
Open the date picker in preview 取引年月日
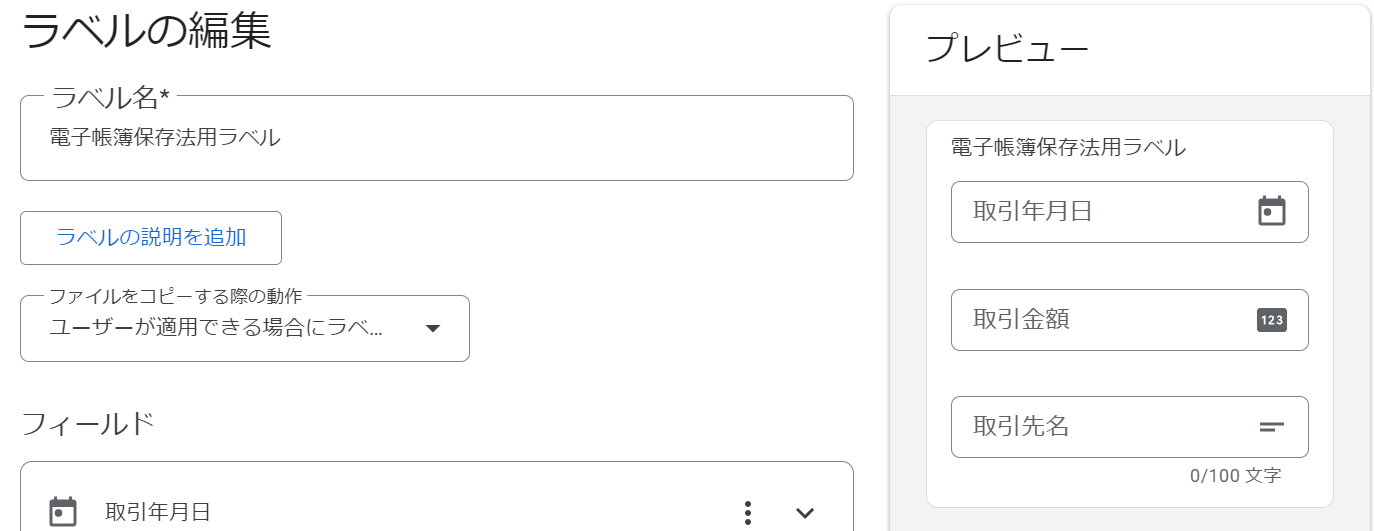(x=1271, y=211)
